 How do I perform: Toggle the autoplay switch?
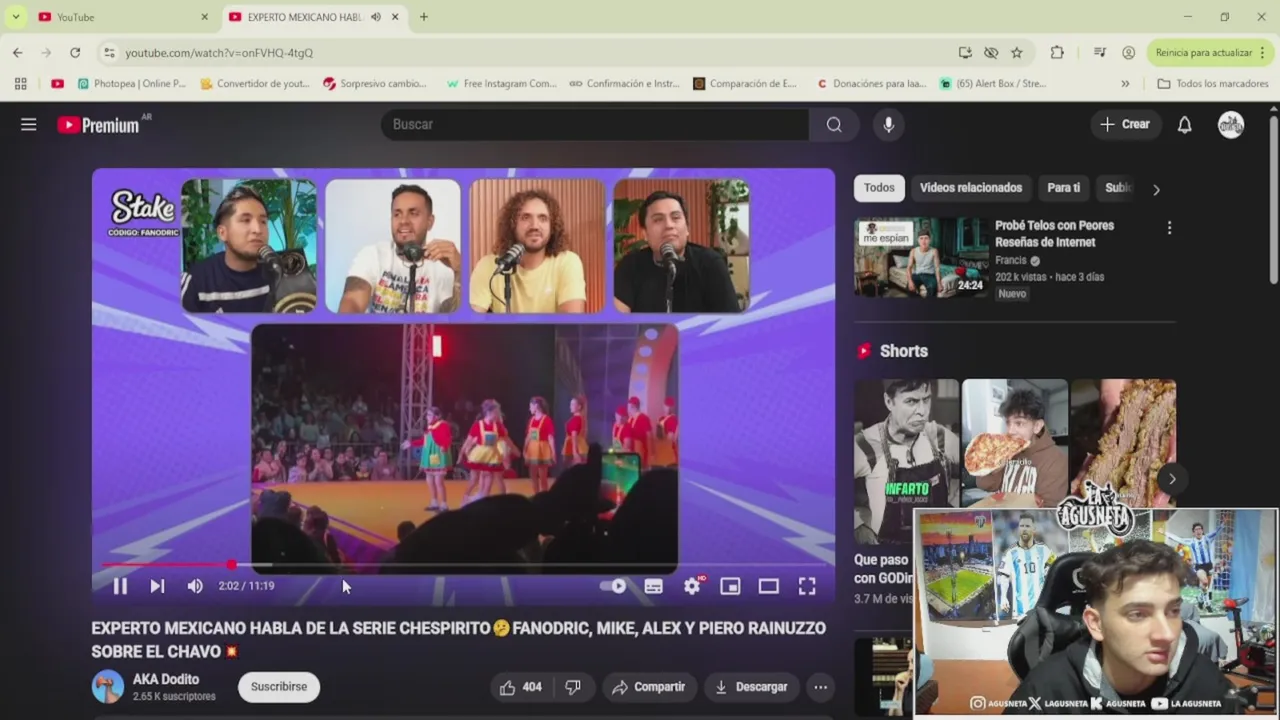pos(613,586)
